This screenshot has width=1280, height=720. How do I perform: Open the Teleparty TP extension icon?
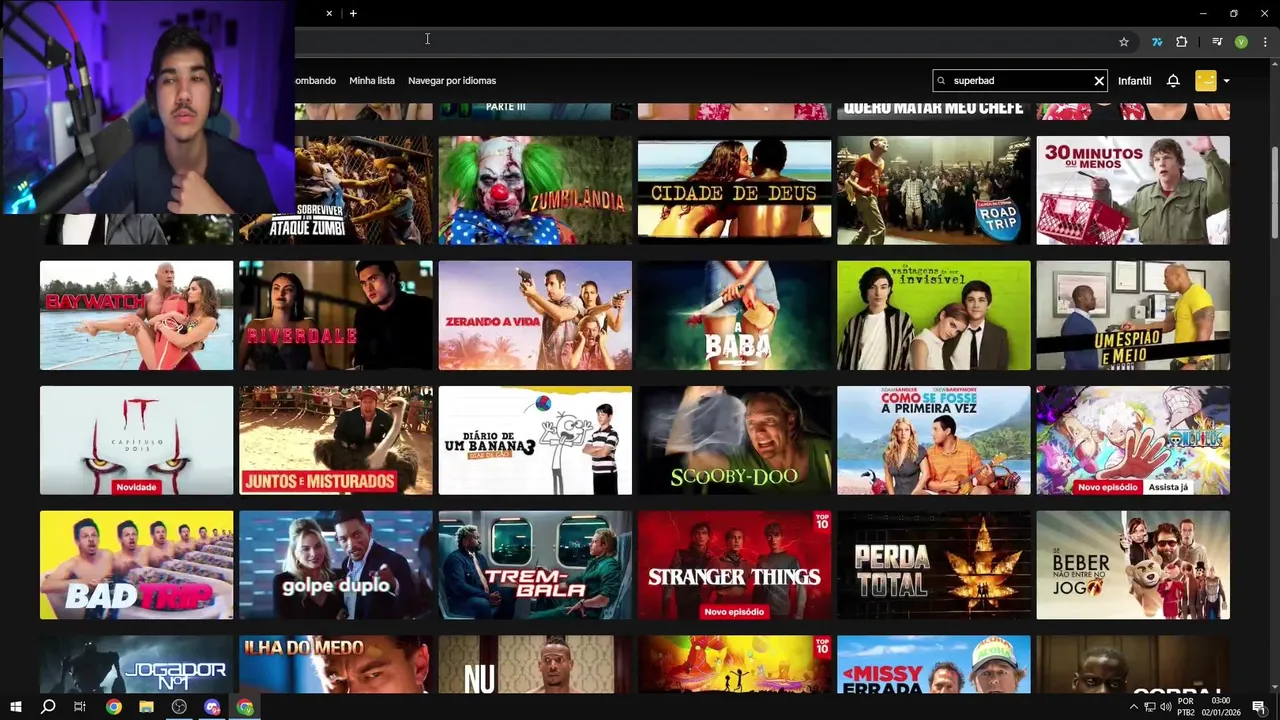coord(1157,42)
